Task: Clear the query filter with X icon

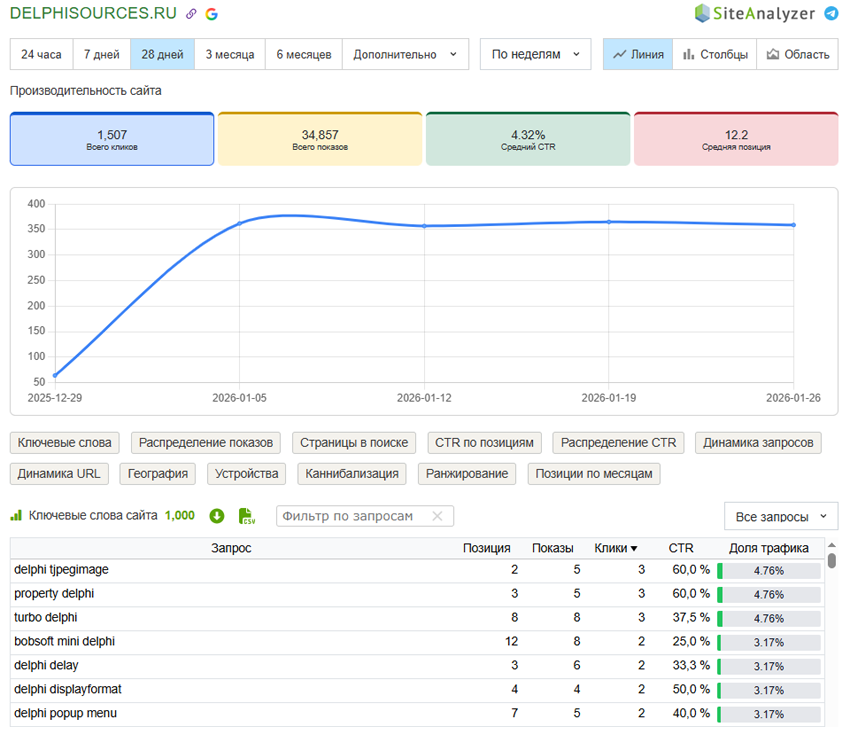Action: (437, 516)
